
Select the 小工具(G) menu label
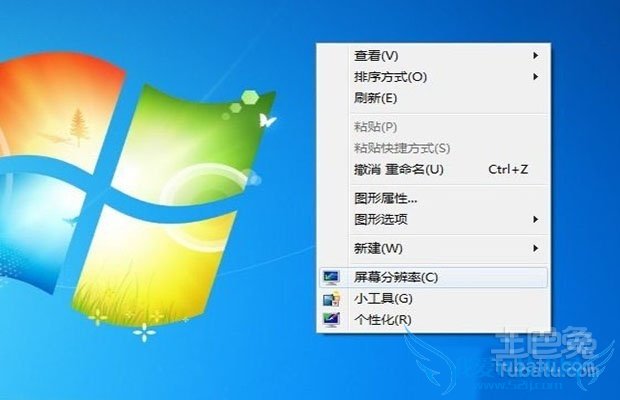coord(383,299)
